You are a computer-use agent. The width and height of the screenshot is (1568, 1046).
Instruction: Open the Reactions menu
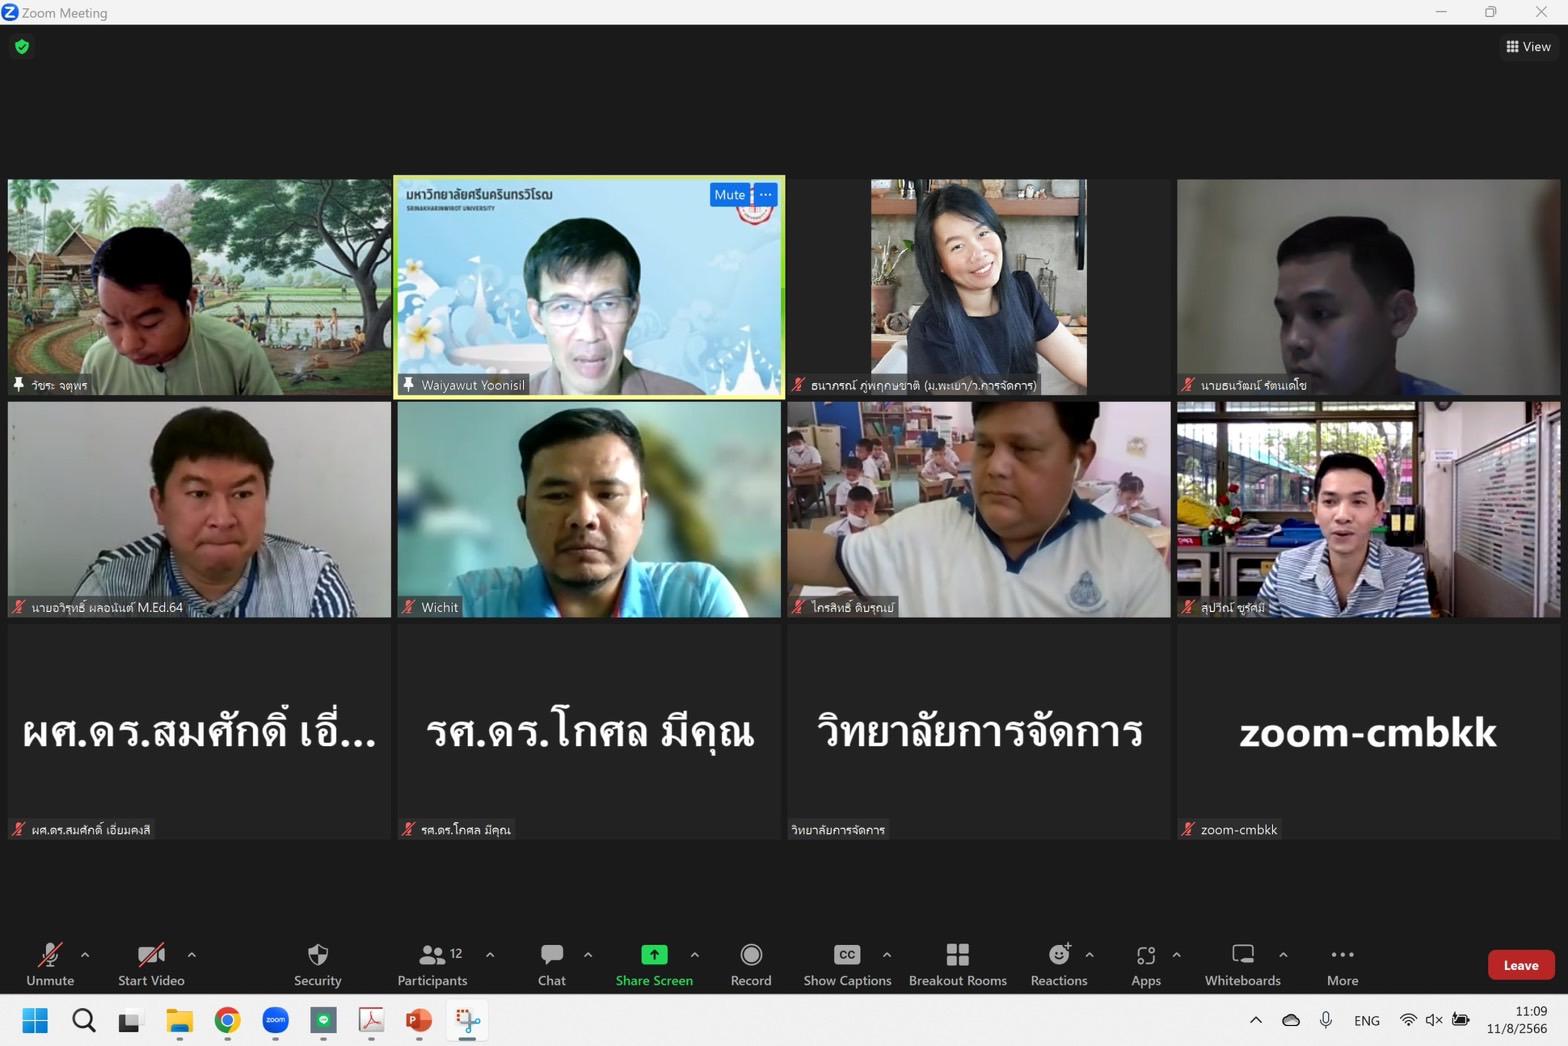click(x=1058, y=964)
